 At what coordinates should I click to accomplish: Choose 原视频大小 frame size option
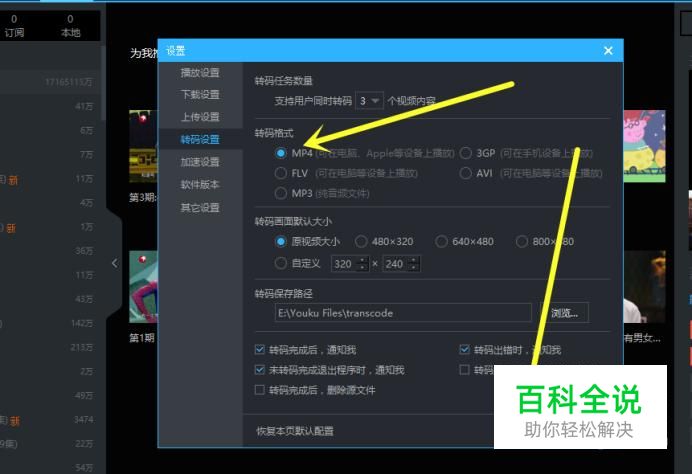pos(281,241)
